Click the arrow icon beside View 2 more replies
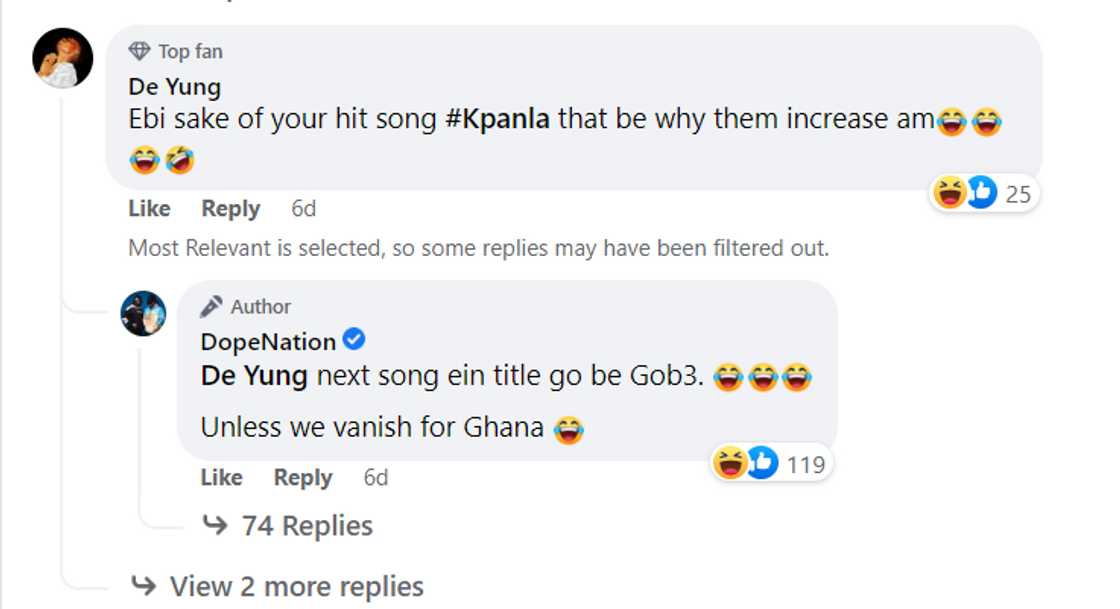Image resolution: width=1120 pixels, height=609 pixels. pos(146,586)
